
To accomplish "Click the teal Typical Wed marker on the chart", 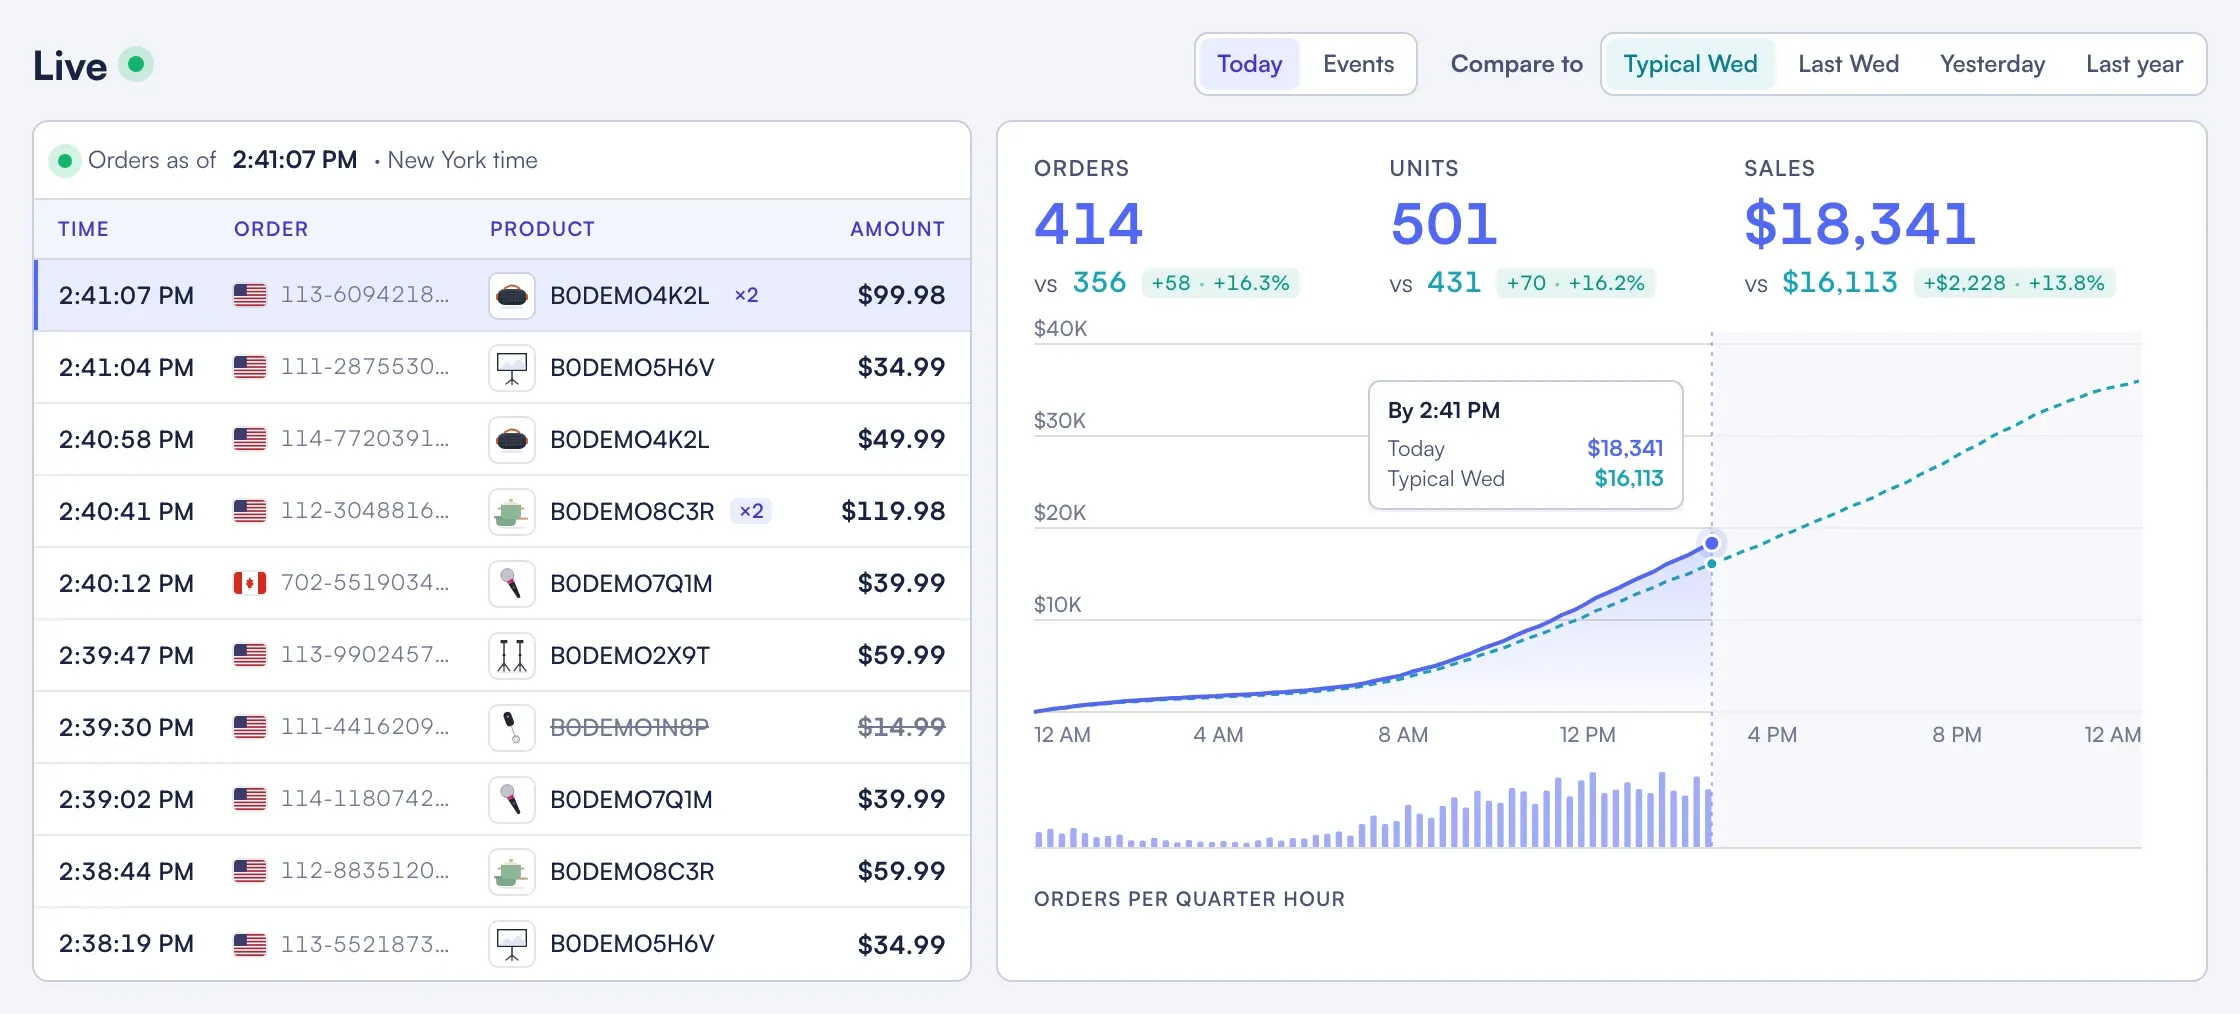I will tap(1712, 564).
